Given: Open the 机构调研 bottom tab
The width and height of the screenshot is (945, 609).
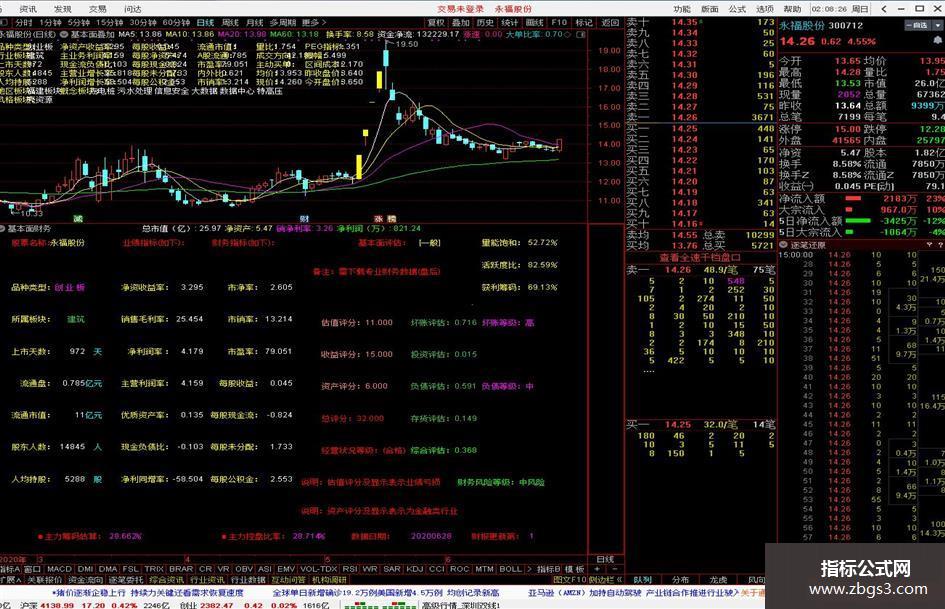Looking at the screenshot, I should (x=329, y=579).
